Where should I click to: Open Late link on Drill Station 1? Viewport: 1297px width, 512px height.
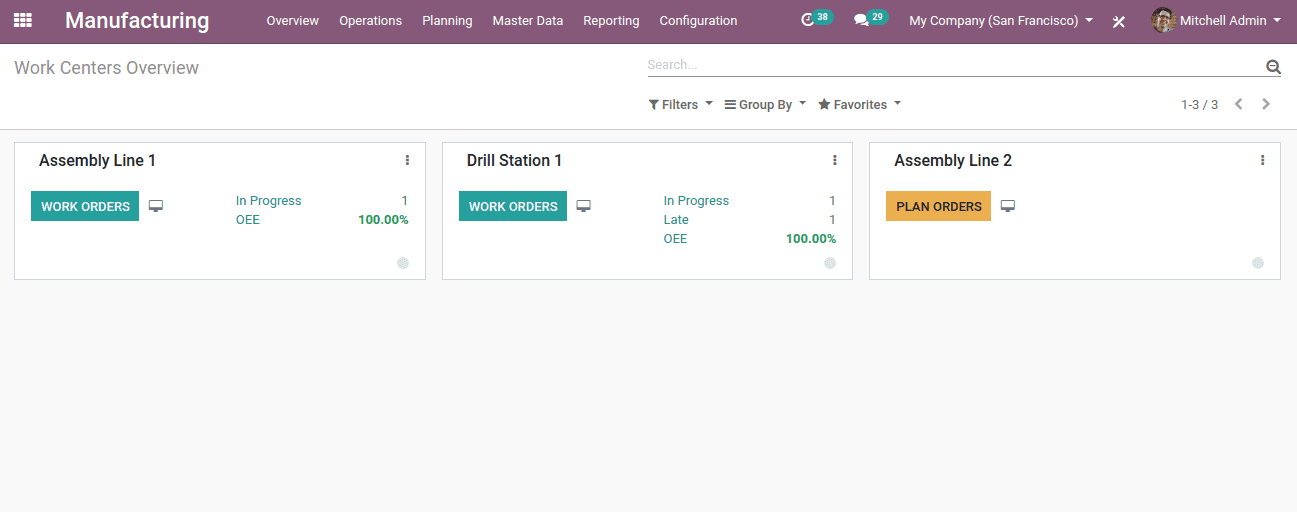coord(676,220)
